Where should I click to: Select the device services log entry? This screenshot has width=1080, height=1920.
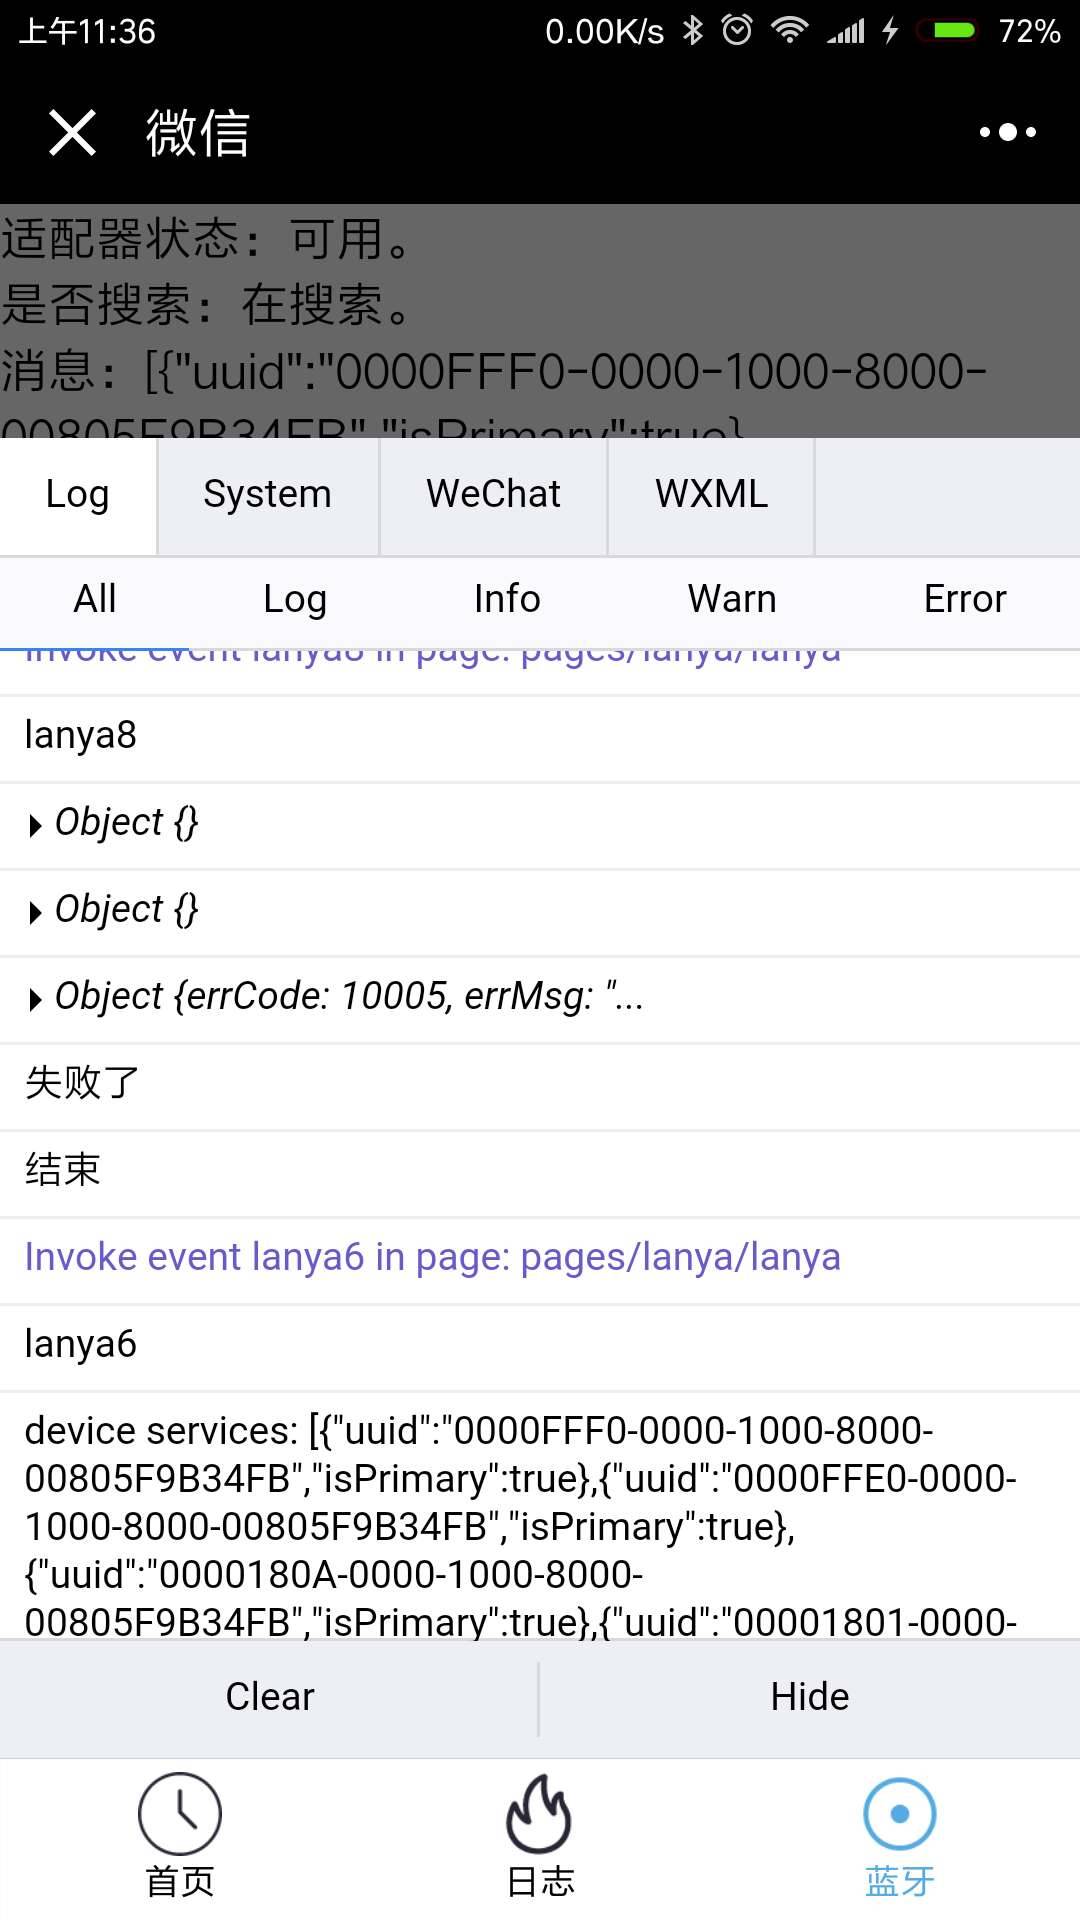540,1516
